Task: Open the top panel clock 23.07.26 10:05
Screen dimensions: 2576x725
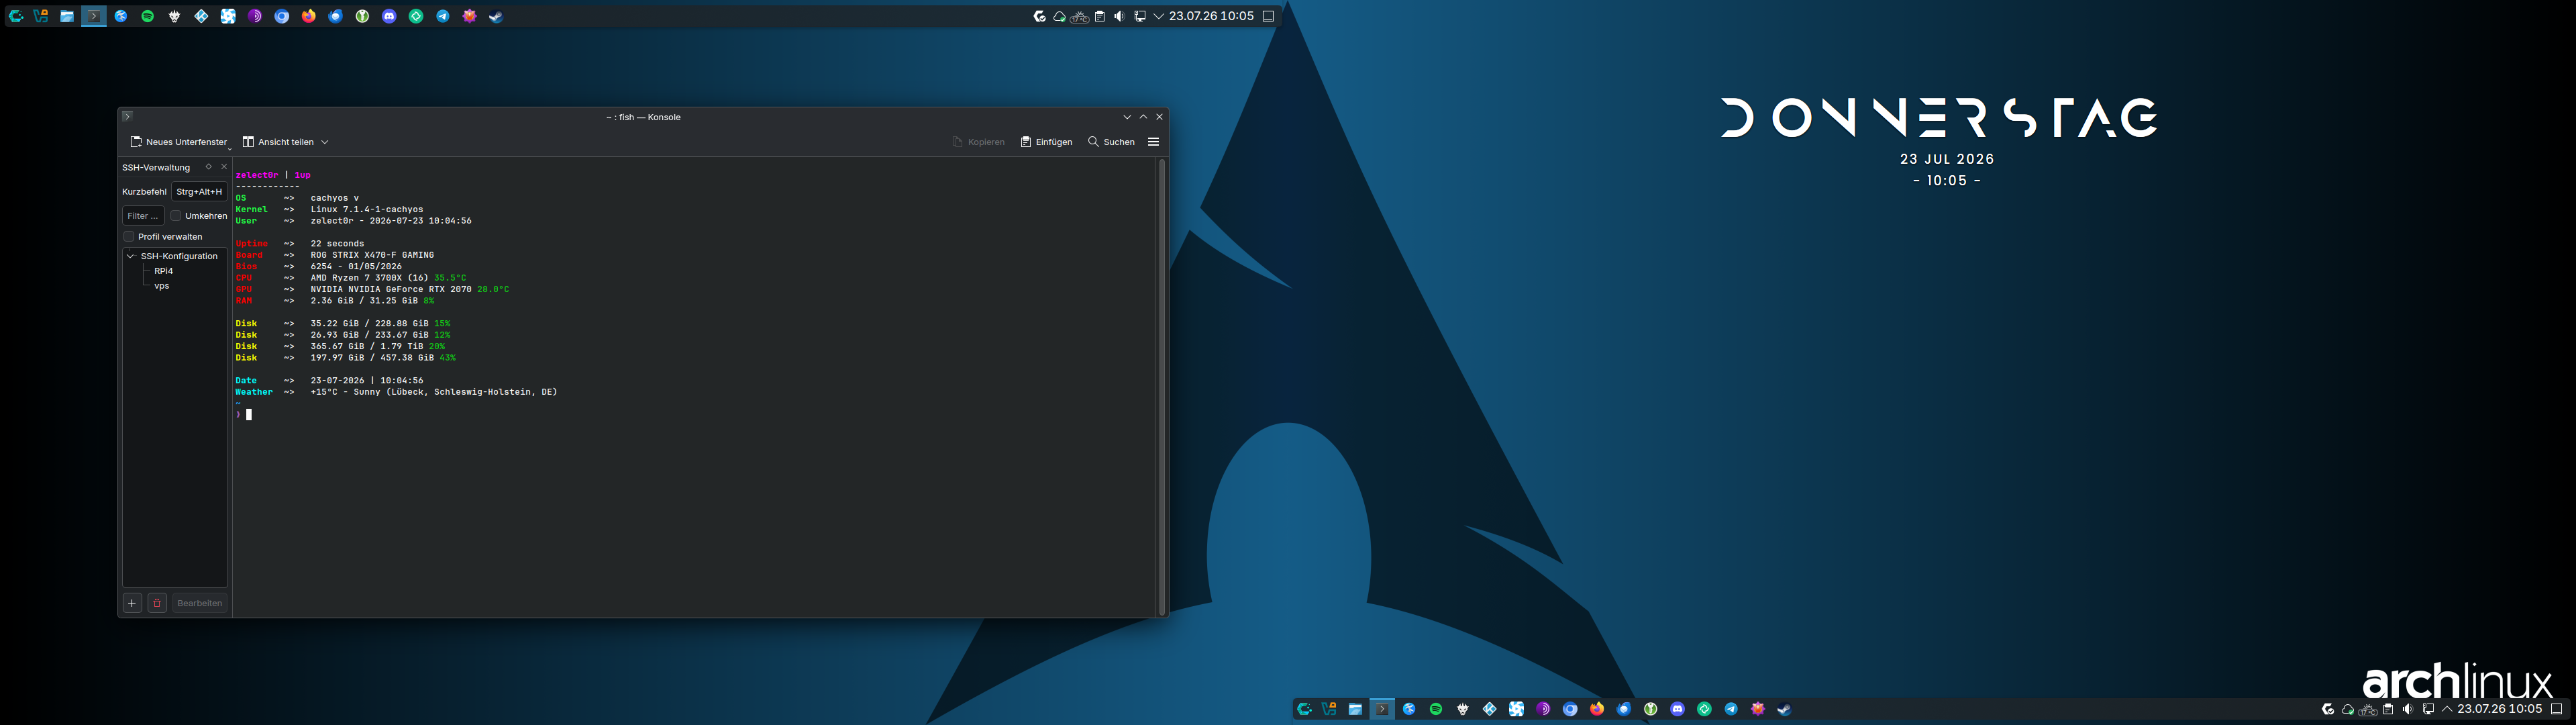Action: click(1211, 16)
